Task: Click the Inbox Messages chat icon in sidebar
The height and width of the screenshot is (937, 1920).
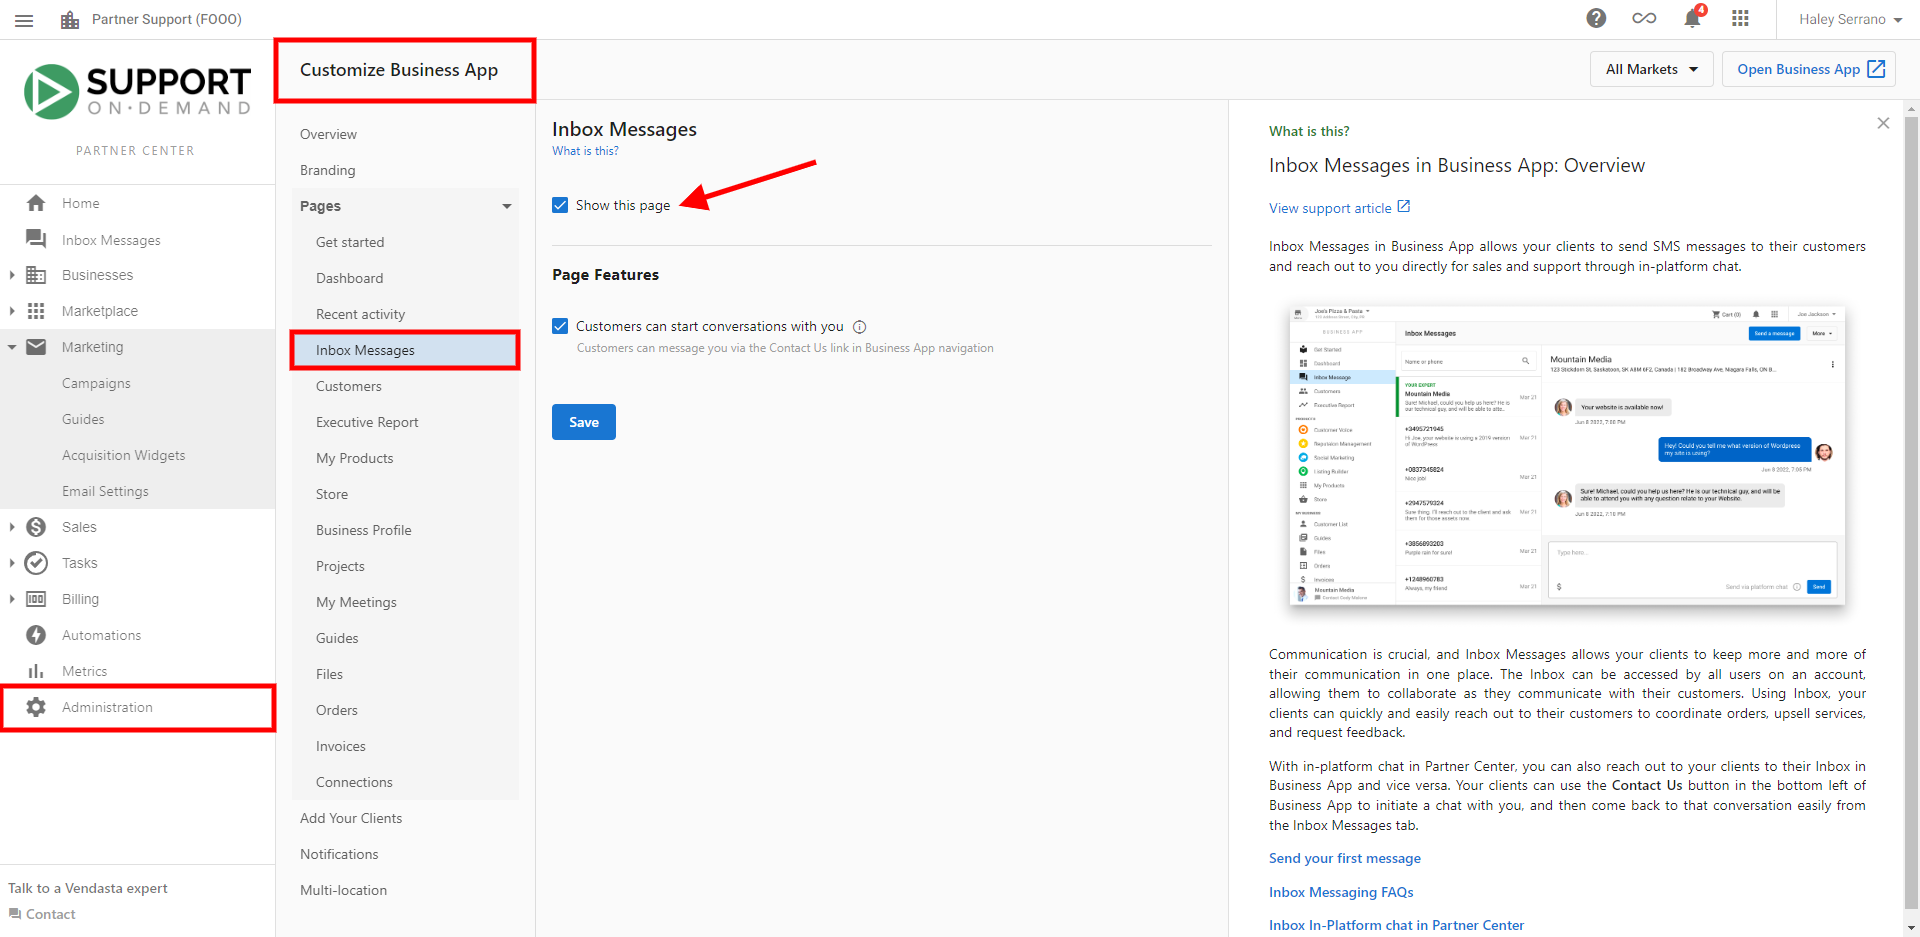Action: point(36,239)
